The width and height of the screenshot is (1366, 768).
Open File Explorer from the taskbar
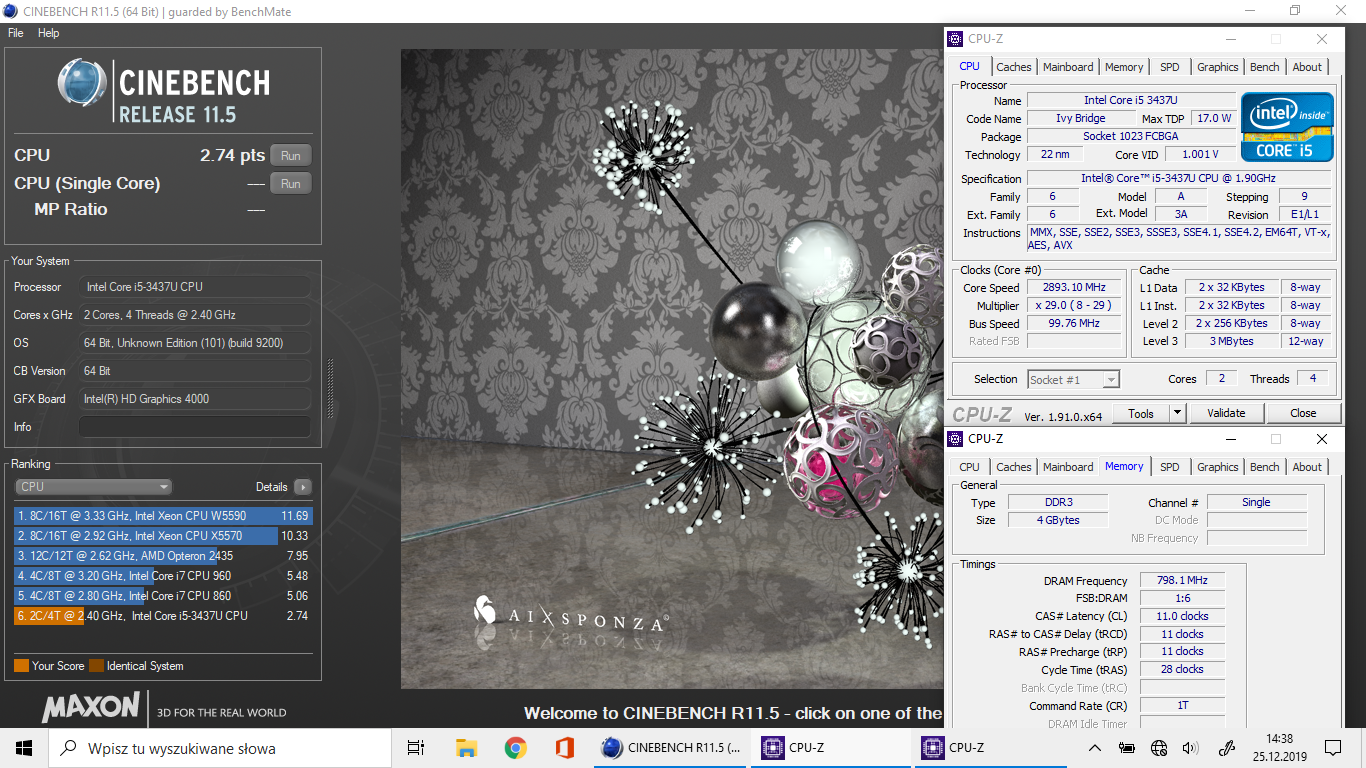tap(466, 747)
